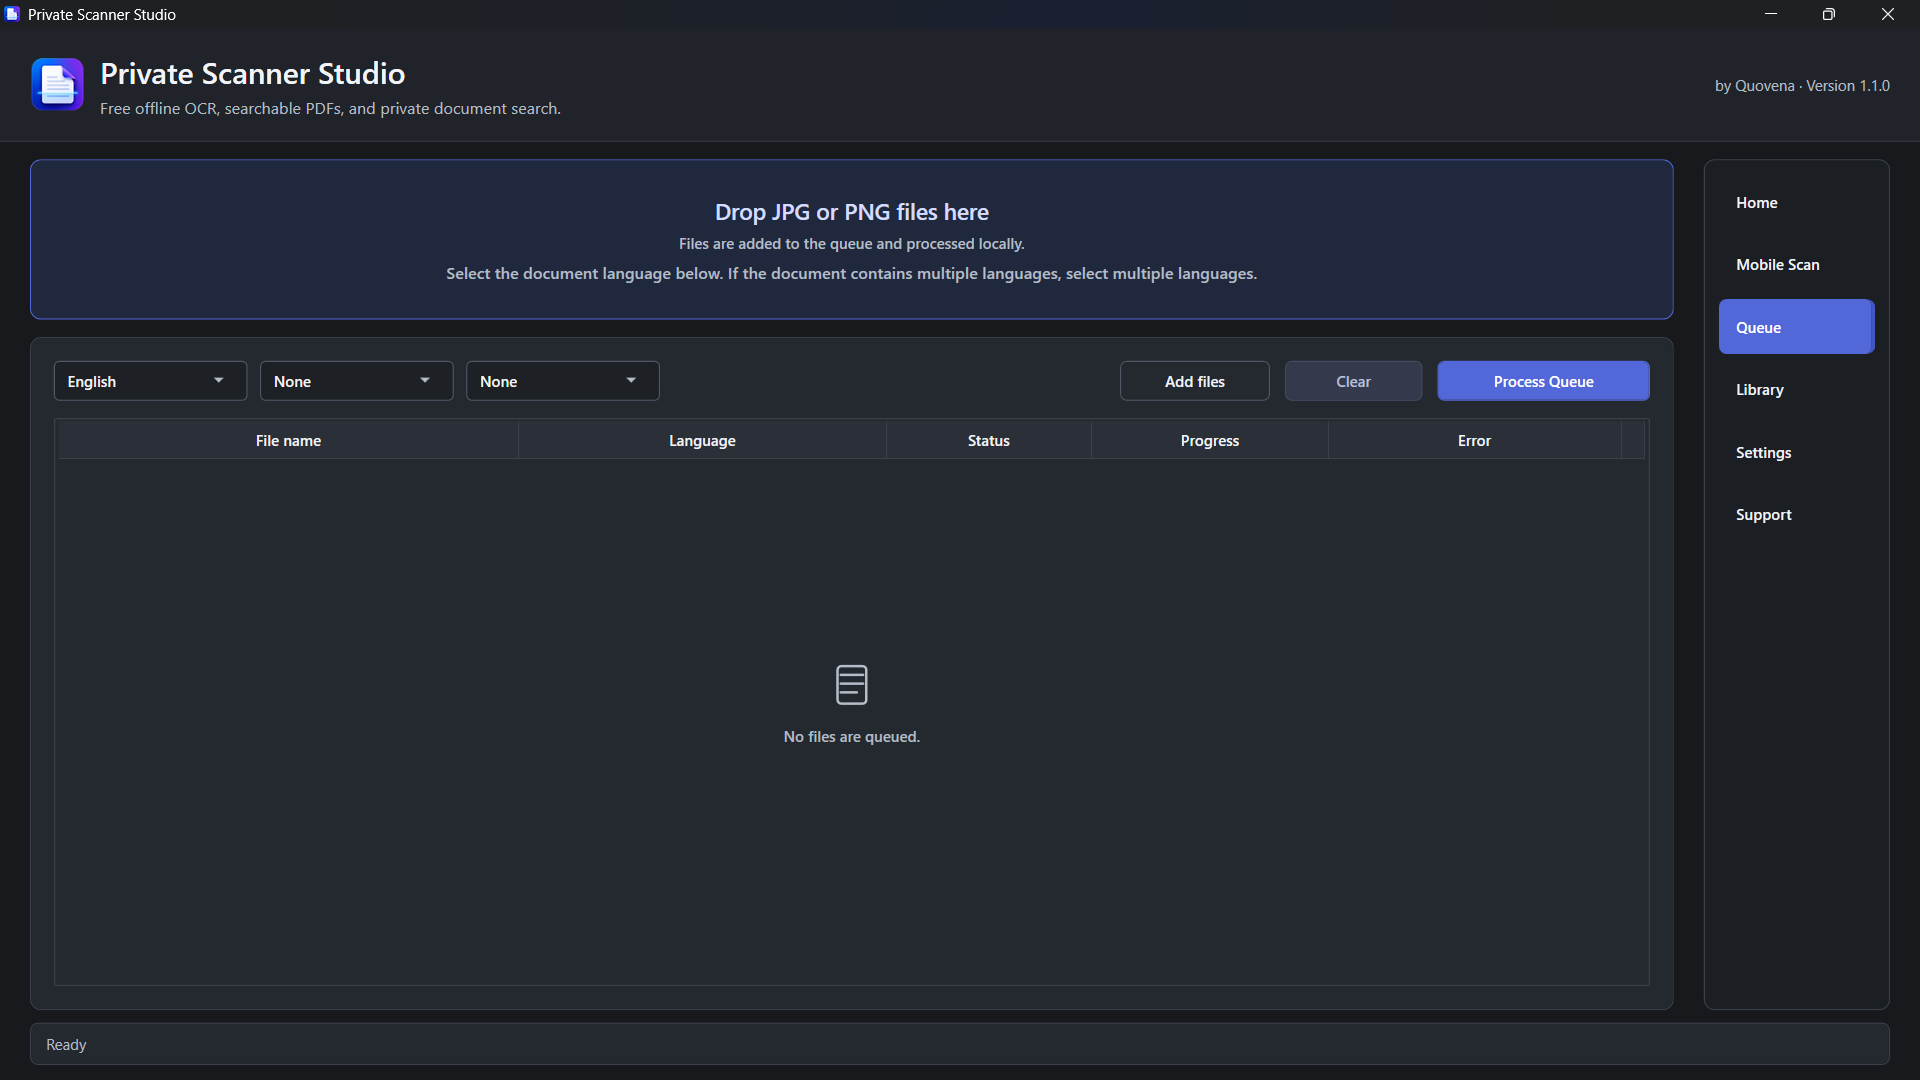Click the empty queue document icon
This screenshot has height=1080, width=1920.
[851, 685]
